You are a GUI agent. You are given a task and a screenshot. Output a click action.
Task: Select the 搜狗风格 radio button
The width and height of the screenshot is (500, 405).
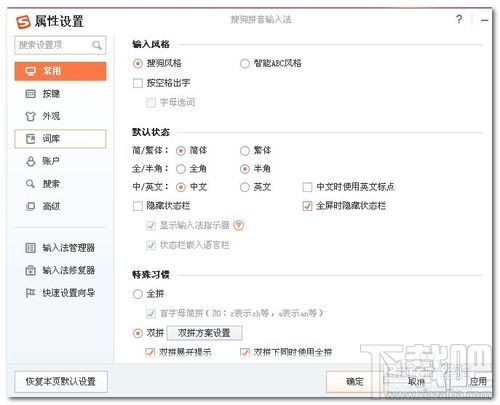click(138, 63)
